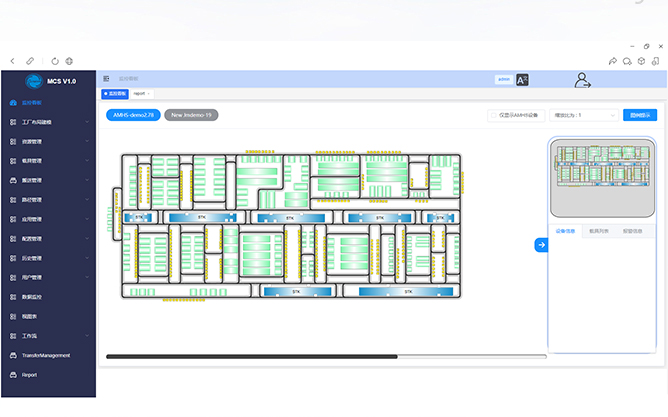Switch language with the A translate icon
The height and width of the screenshot is (417, 668).
522,80
